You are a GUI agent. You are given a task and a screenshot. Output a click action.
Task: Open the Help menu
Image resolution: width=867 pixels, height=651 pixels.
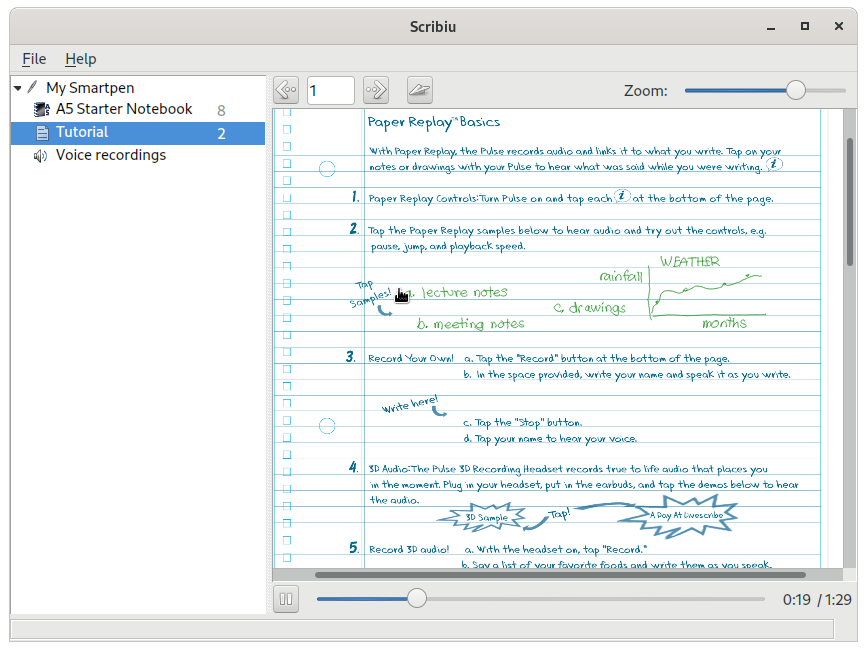click(x=81, y=59)
